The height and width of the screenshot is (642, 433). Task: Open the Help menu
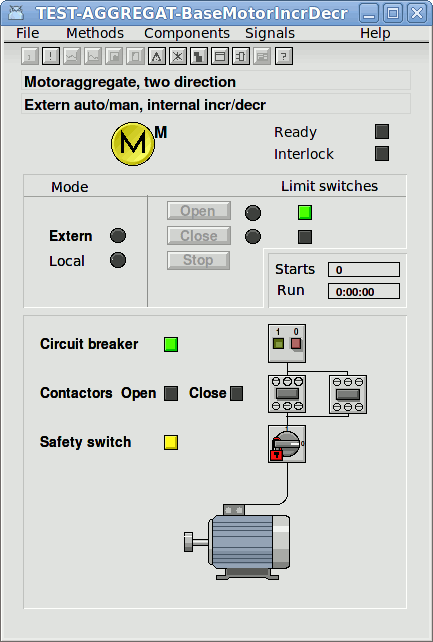coord(375,33)
